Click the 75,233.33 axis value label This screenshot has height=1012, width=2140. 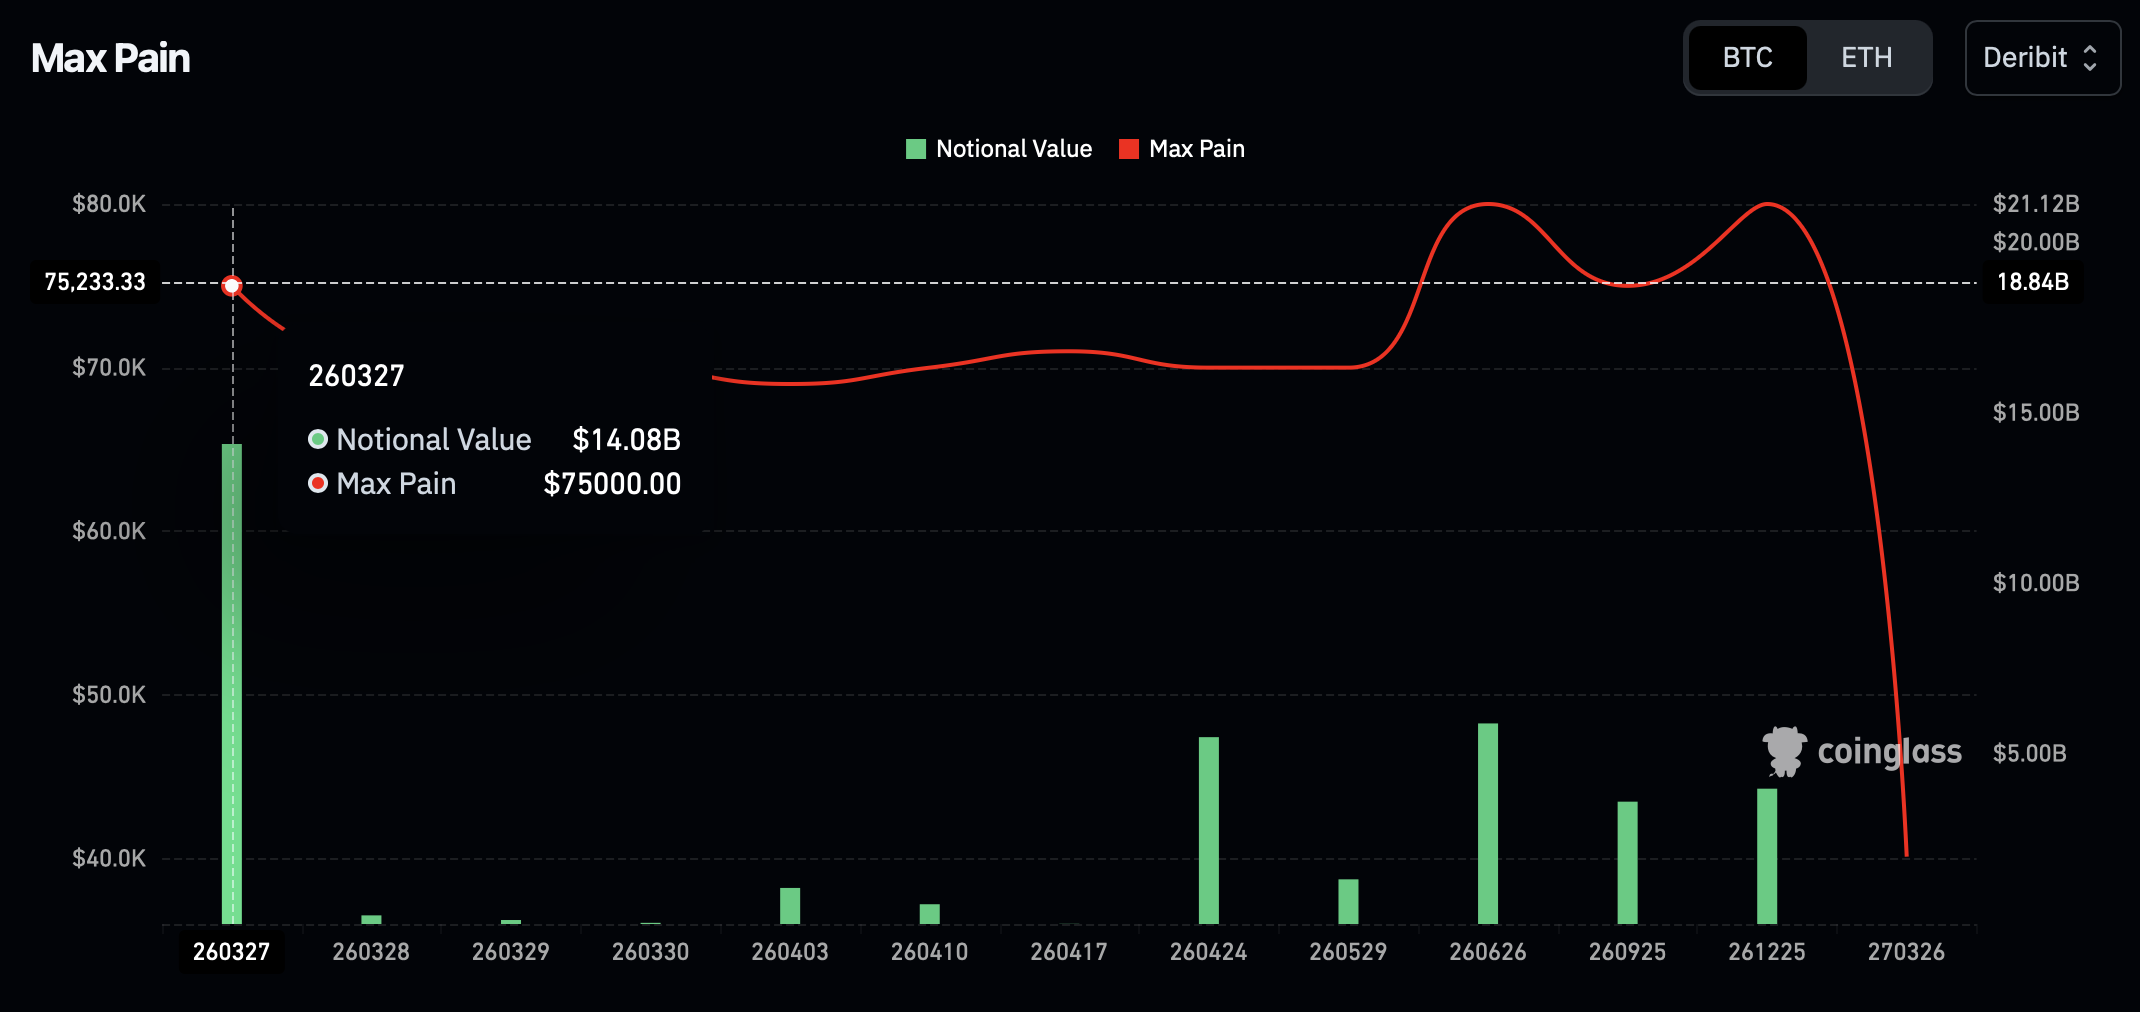(96, 282)
